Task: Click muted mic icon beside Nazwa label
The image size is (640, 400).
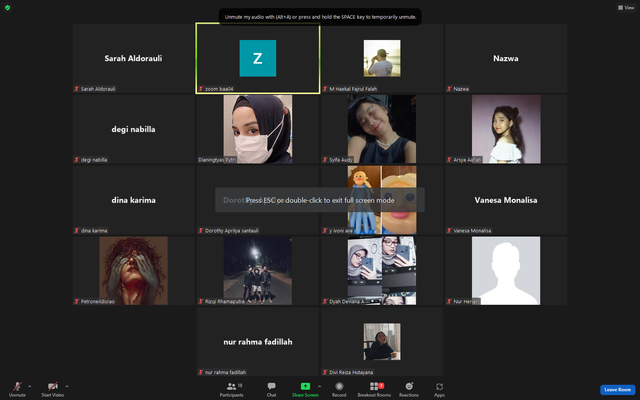Action: [449, 89]
